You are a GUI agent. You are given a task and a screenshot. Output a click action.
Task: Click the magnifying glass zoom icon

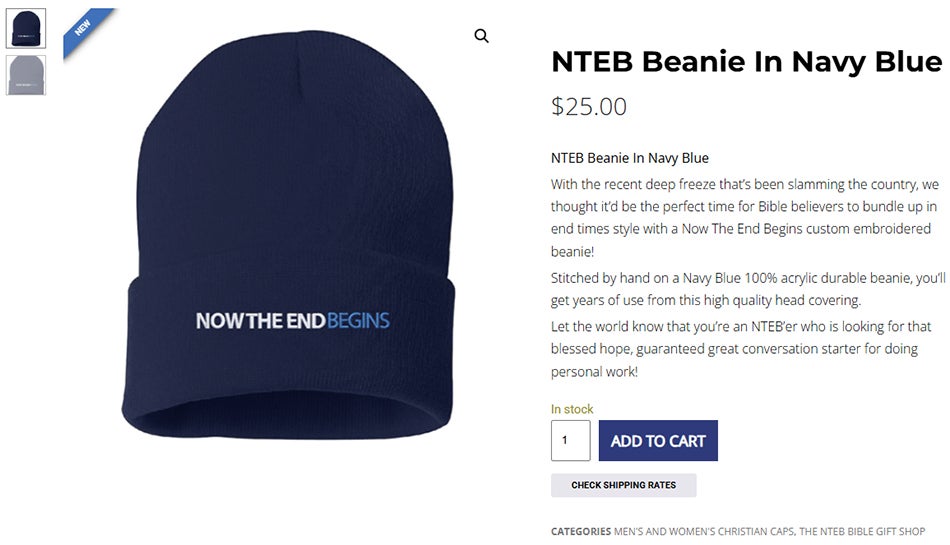[x=481, y=36]
